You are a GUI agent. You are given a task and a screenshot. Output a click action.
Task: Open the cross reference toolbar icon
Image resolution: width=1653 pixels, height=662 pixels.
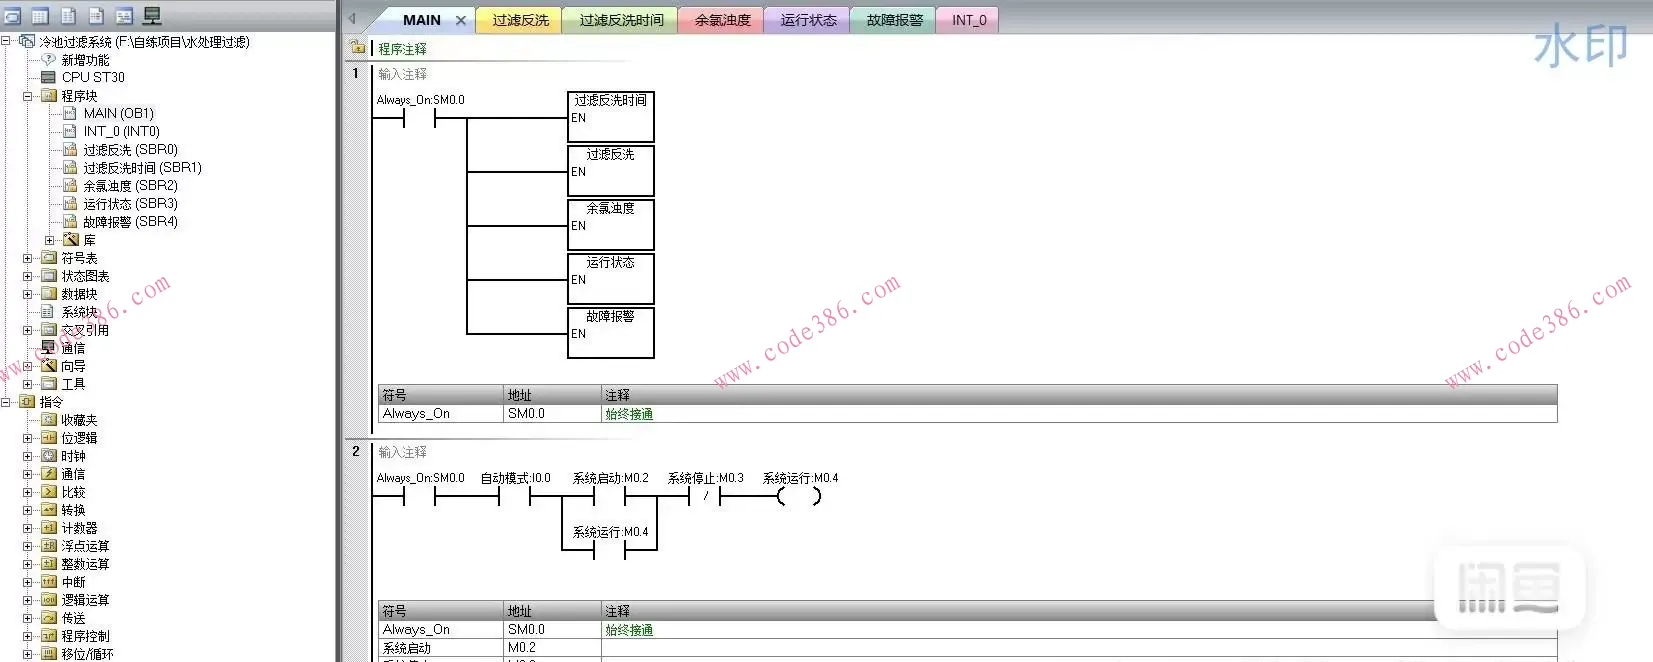[x=124, y=16]
